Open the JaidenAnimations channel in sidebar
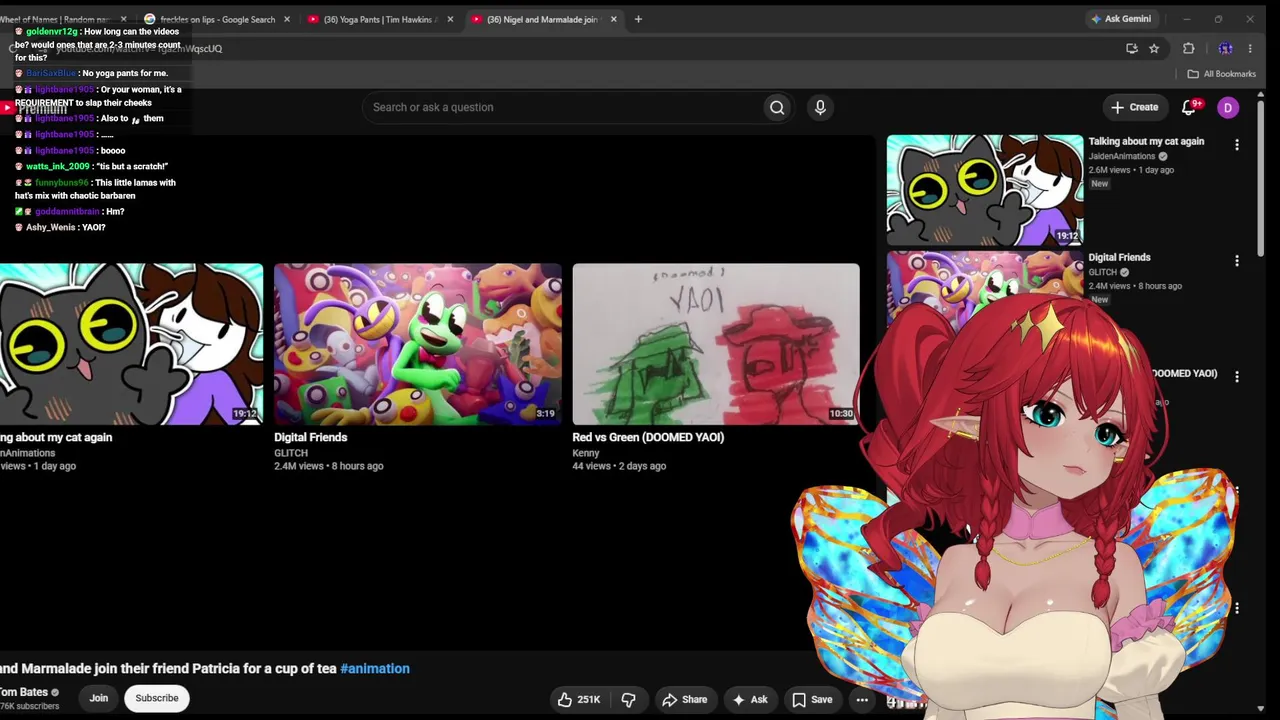1280x720 pixels. (1122, 156)
